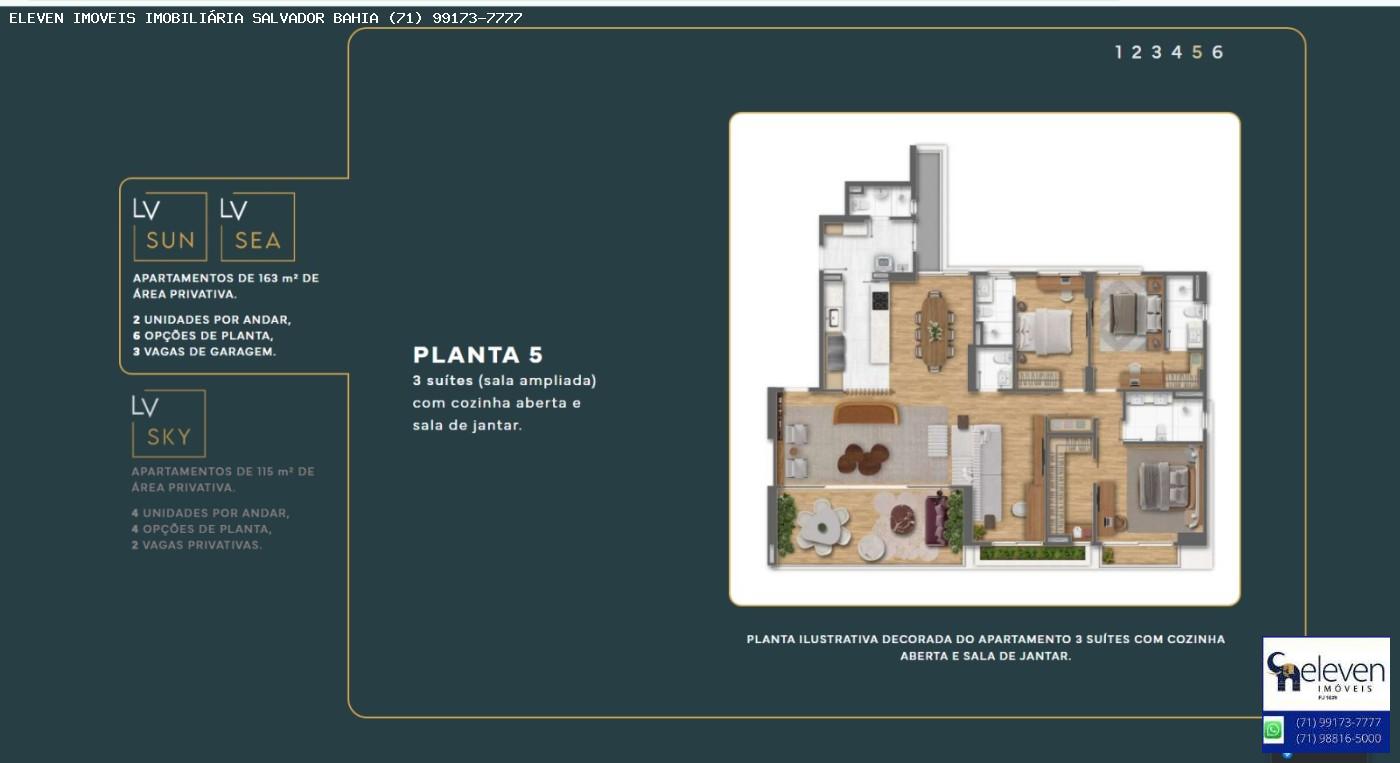Screen dimensions: 1400x763
Task: Click the Eleven Imoveis header text at top
Action: pos(265,18)
